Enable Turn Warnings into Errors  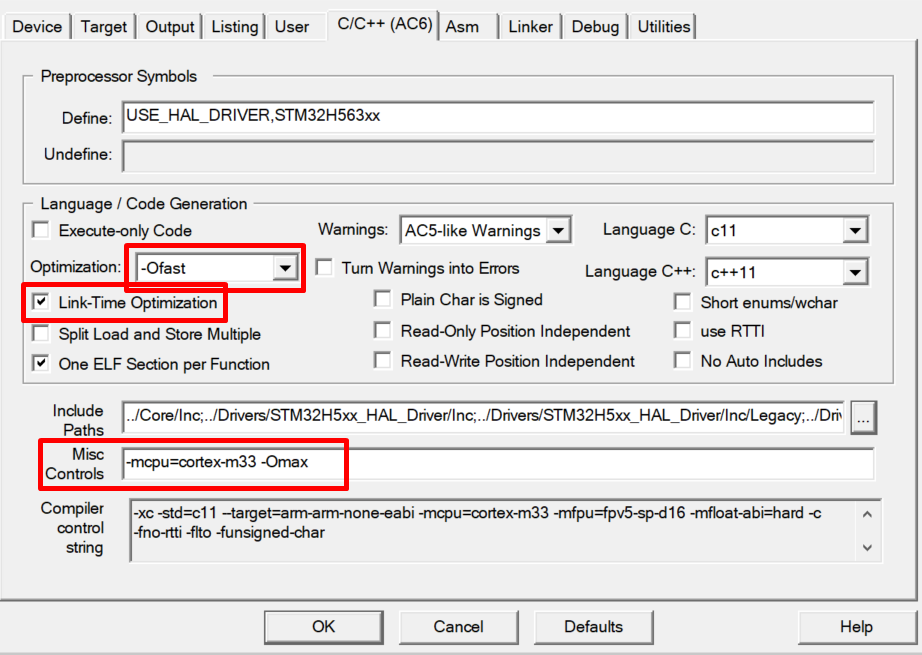(x=324, y=267)
